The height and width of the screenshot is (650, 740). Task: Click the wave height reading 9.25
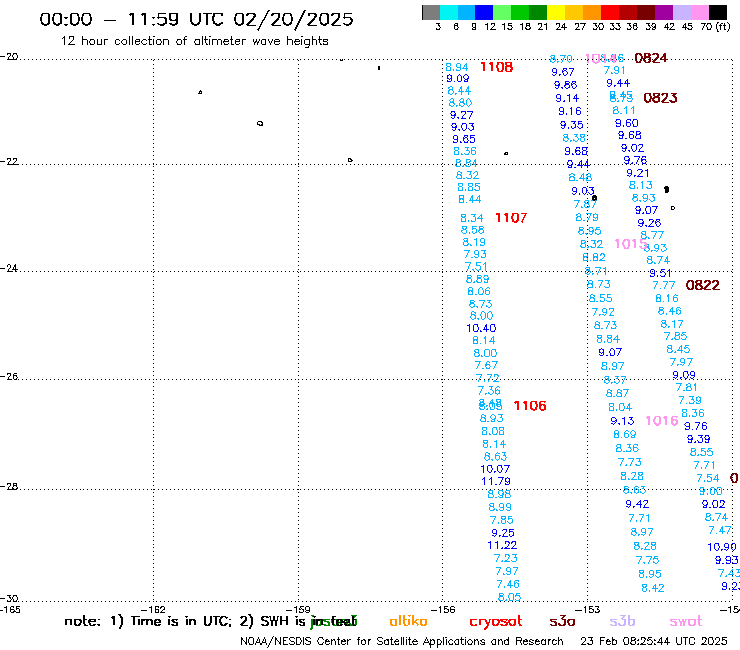point(503,532)
